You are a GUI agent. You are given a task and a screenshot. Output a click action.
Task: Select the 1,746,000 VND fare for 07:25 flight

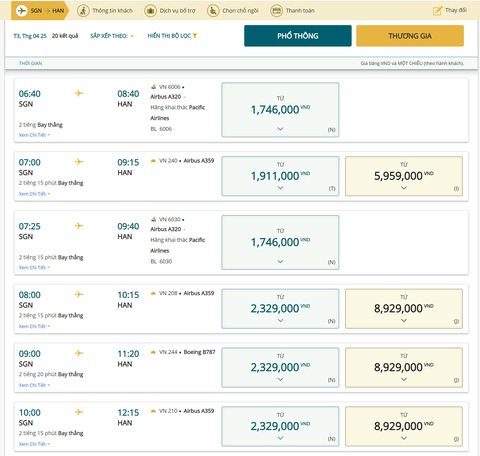[280, 242]
